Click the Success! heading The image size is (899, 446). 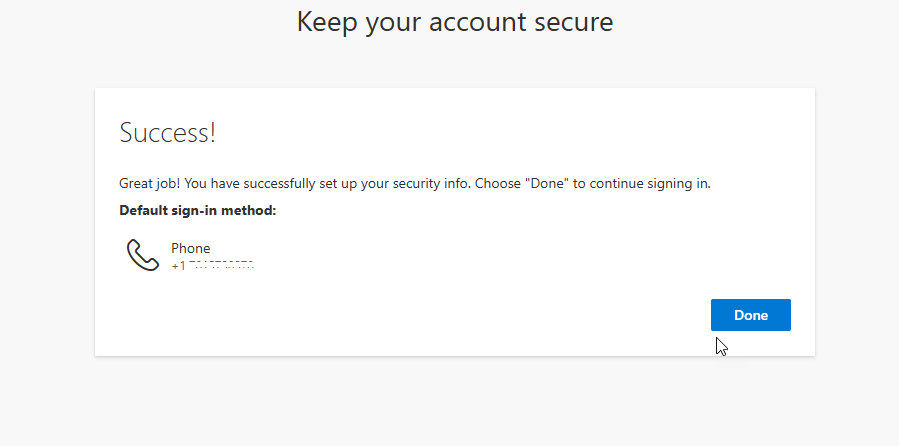click(x=167, y=133)
